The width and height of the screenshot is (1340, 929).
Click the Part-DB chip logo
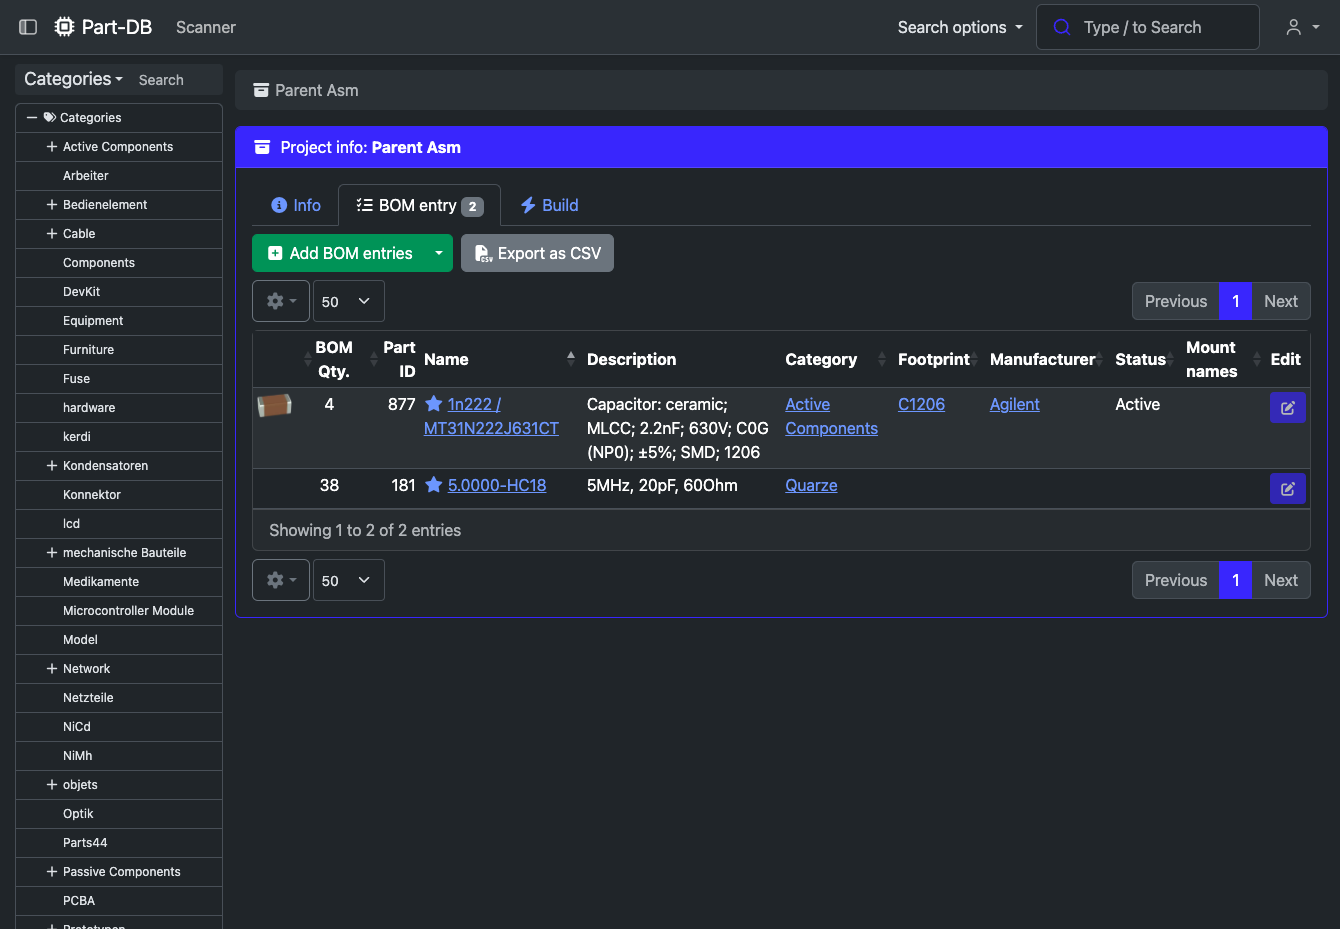pos(65,27)
